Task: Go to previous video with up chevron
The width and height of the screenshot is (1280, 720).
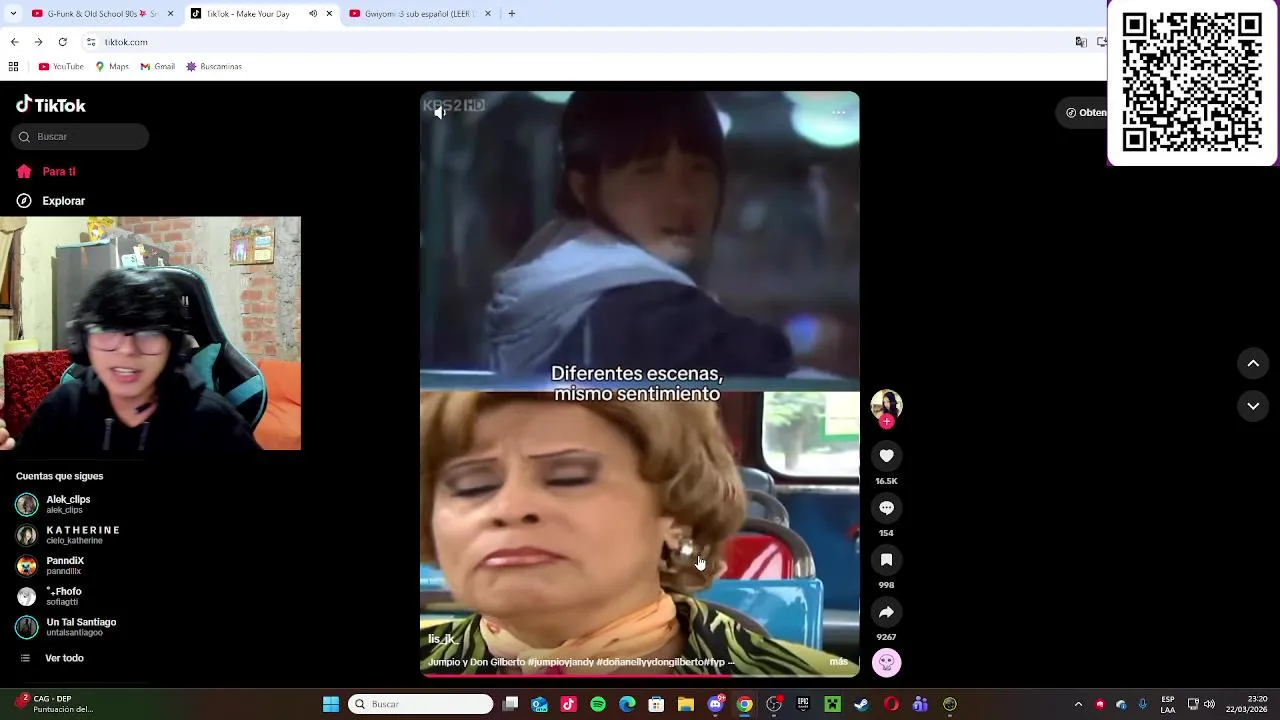Action: pyautogui.click(x=1253, y=364)
